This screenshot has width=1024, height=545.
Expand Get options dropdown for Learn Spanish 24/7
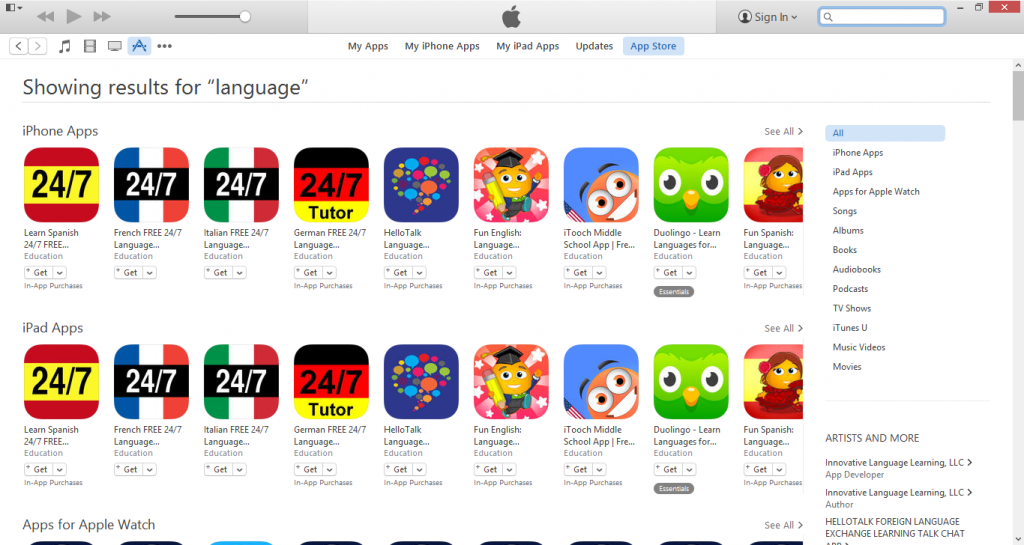(x=59, y=273)
